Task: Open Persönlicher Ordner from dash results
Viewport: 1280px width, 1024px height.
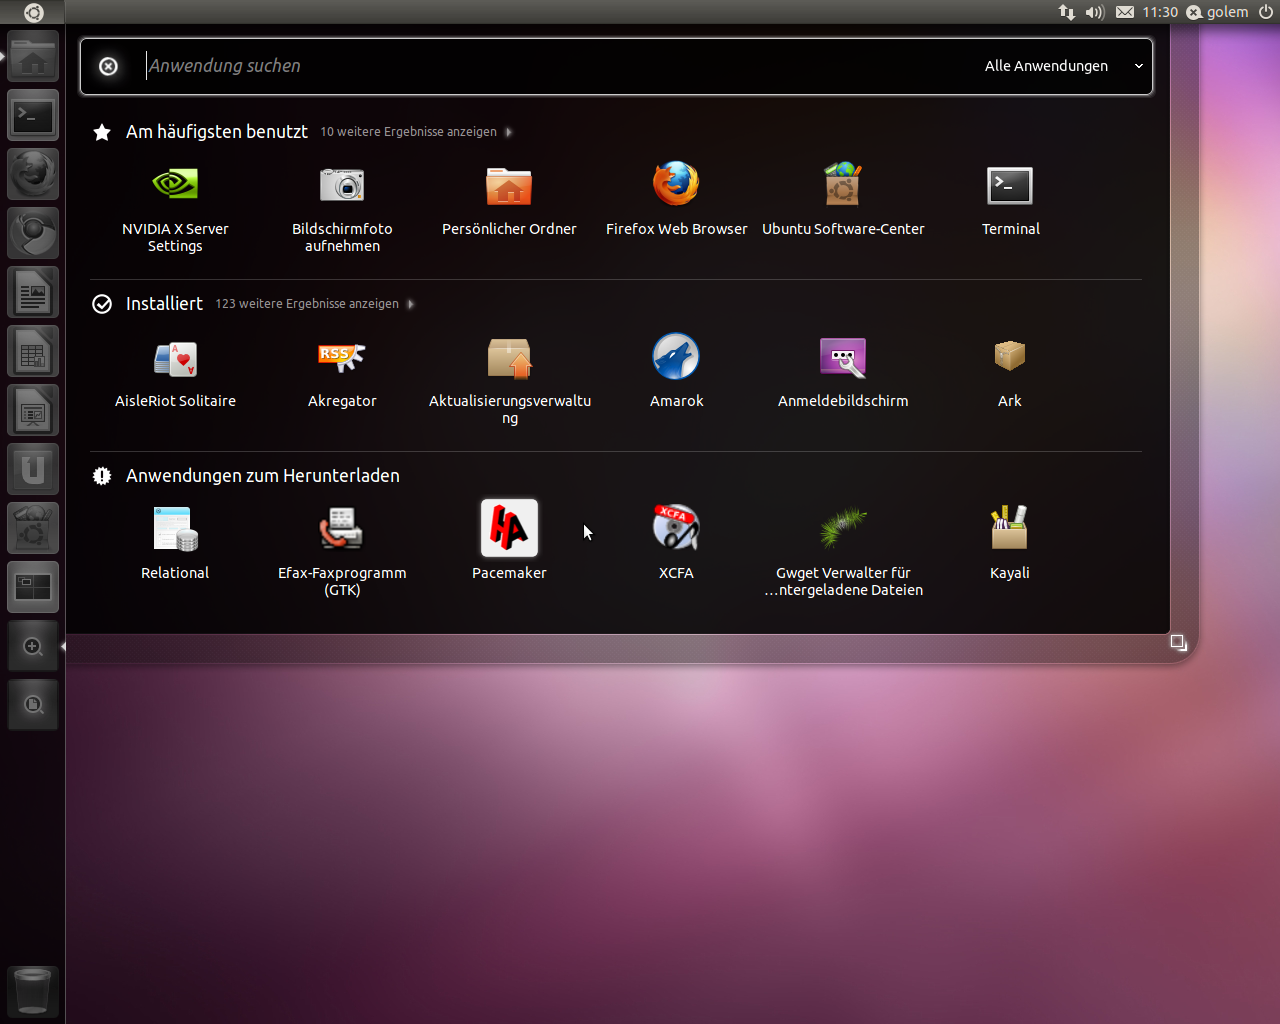Action: coord(509,200)
